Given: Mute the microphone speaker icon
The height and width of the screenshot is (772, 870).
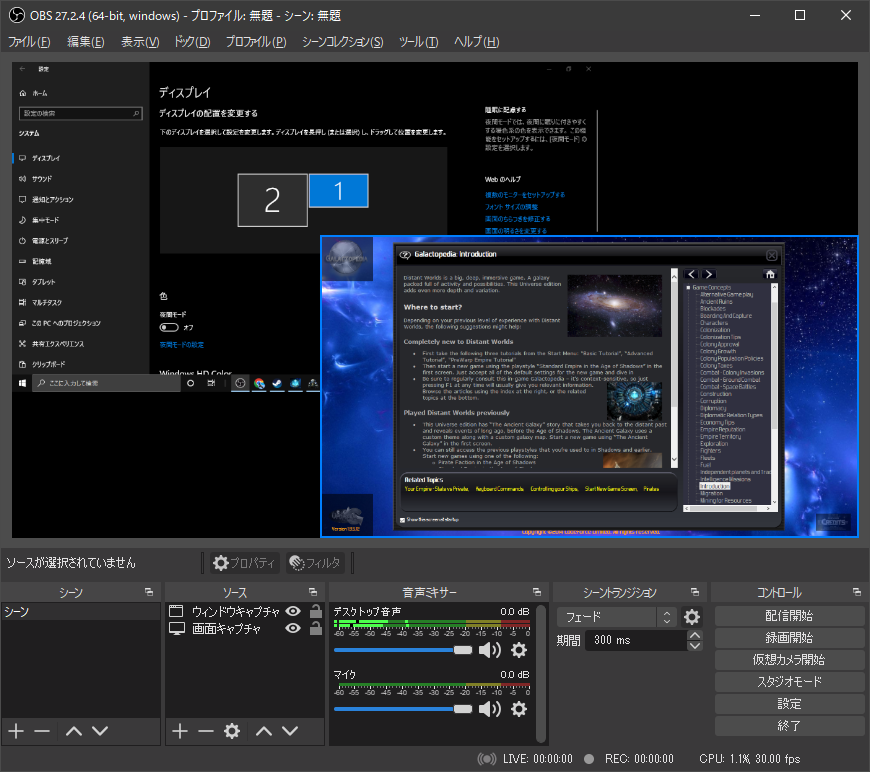Looking at the screenshot, I should click(x=489, y=709).
